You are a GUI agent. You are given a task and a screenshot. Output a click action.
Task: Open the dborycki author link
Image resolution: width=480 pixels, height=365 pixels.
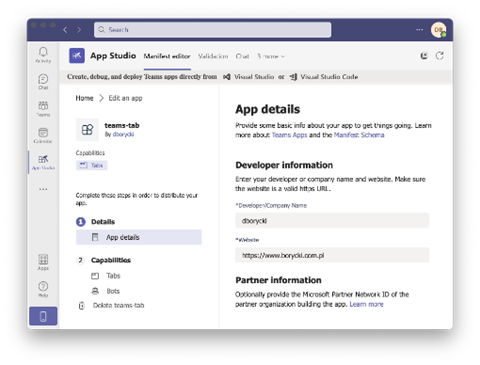pos(123,134)
